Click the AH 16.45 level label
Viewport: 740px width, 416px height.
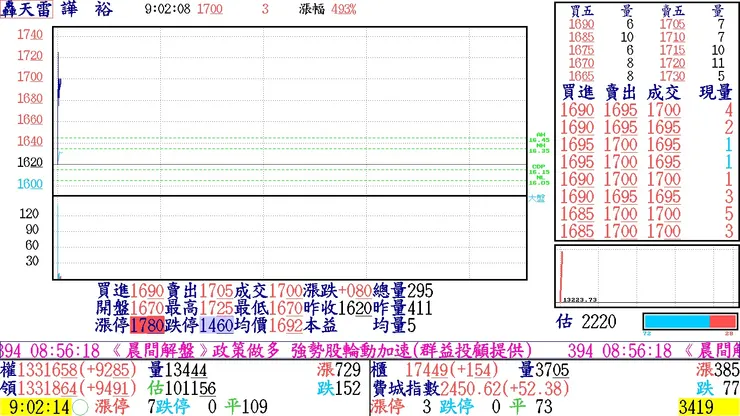539,137
